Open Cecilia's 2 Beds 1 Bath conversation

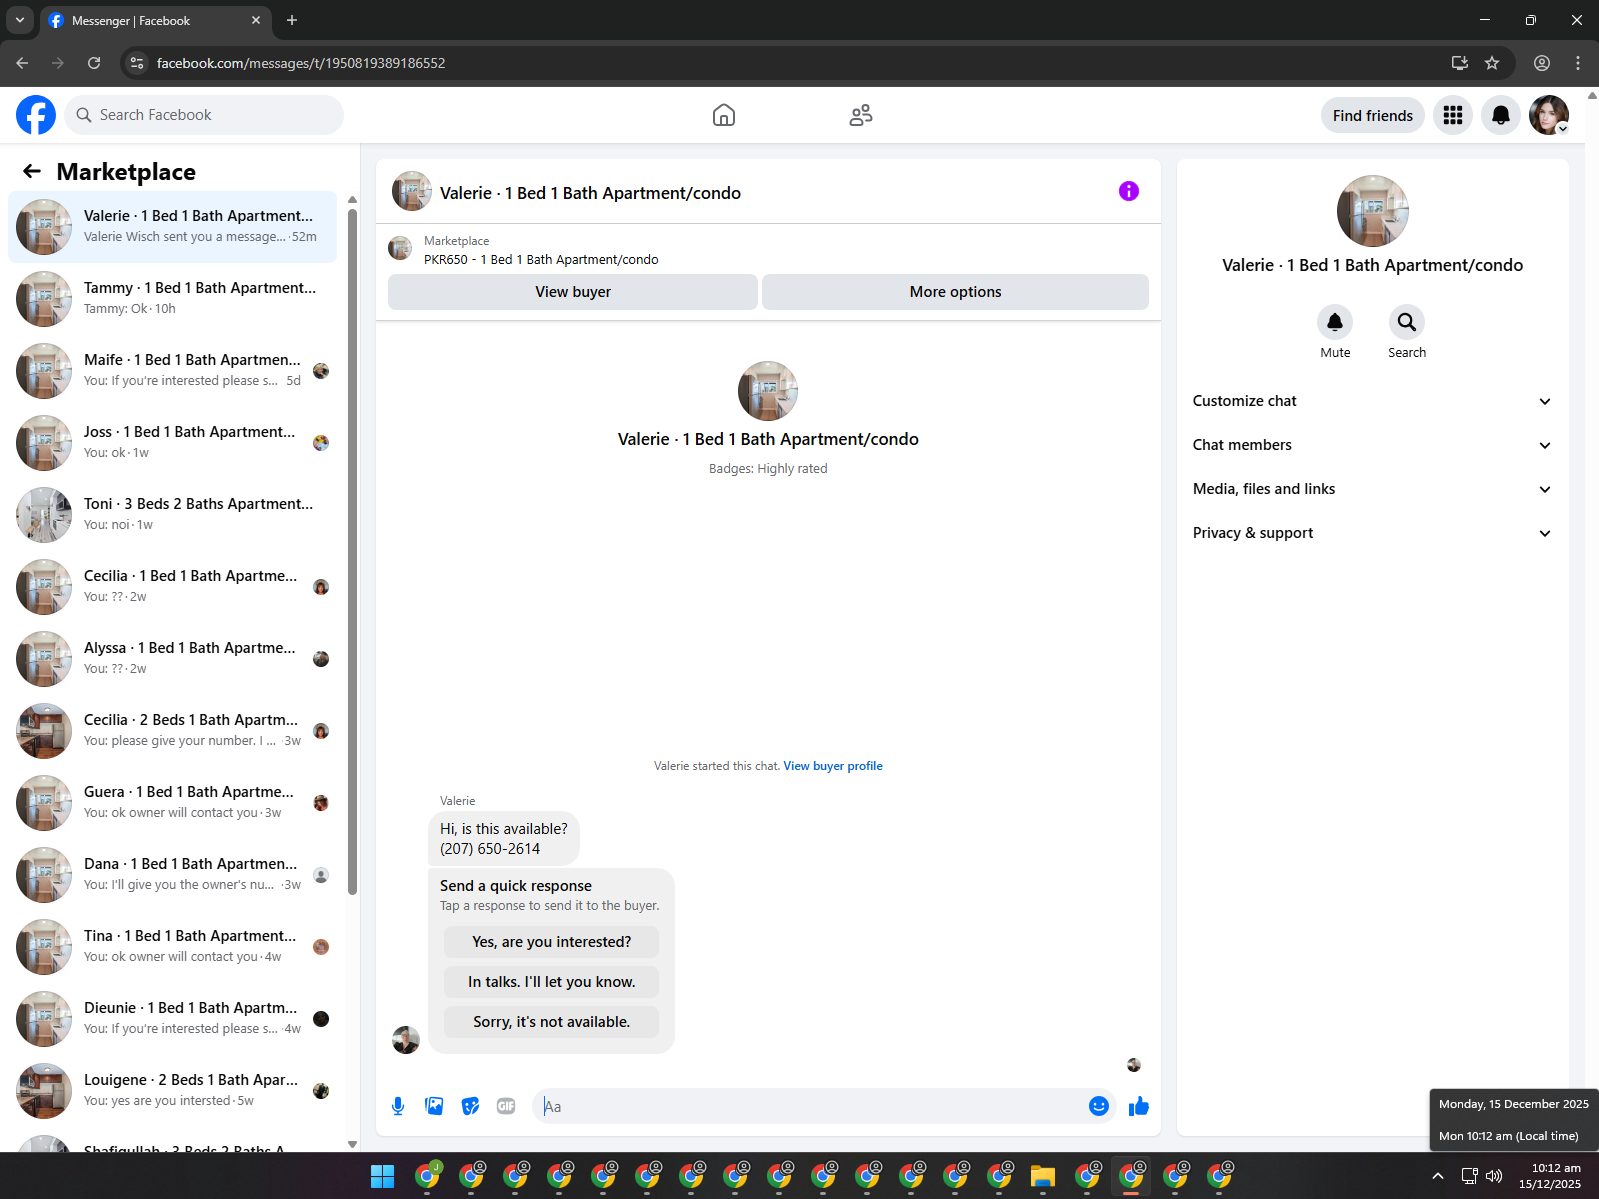[x=172, y=731]
